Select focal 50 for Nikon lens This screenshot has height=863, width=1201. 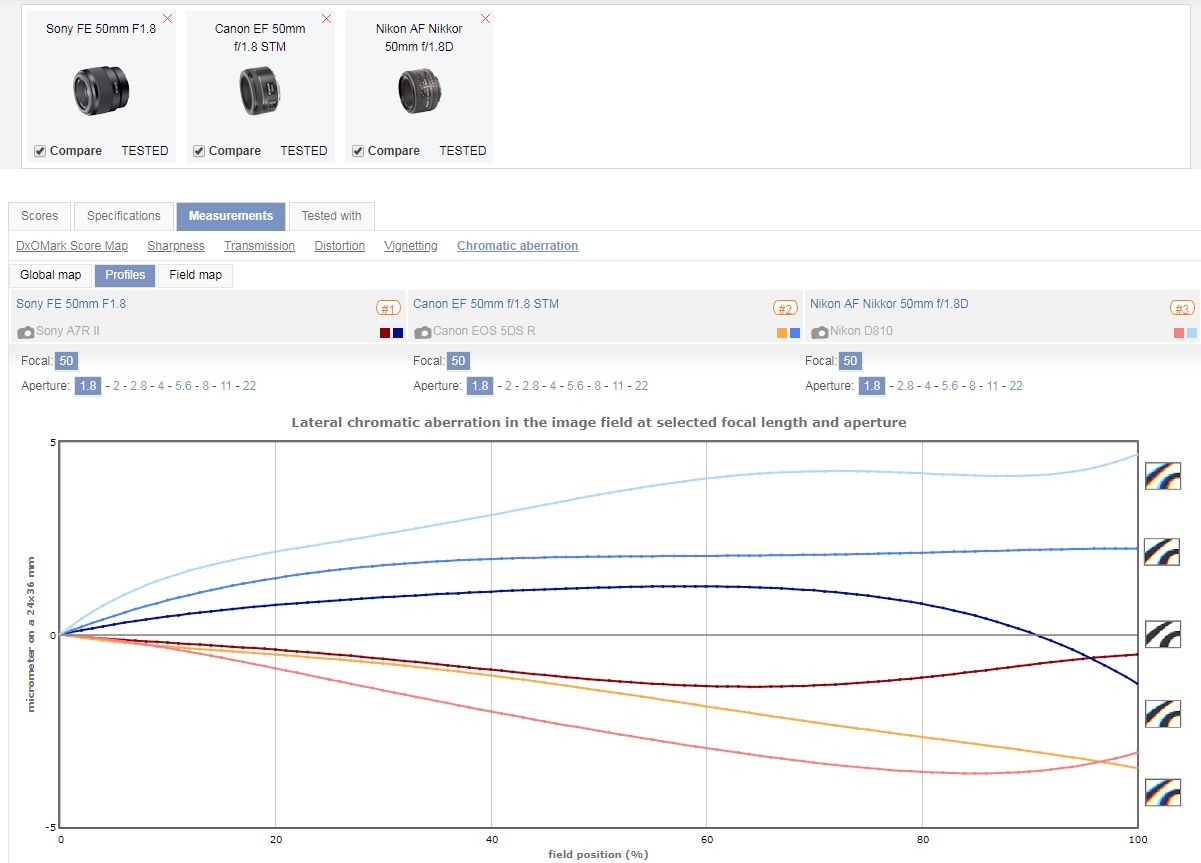[850, 361]
